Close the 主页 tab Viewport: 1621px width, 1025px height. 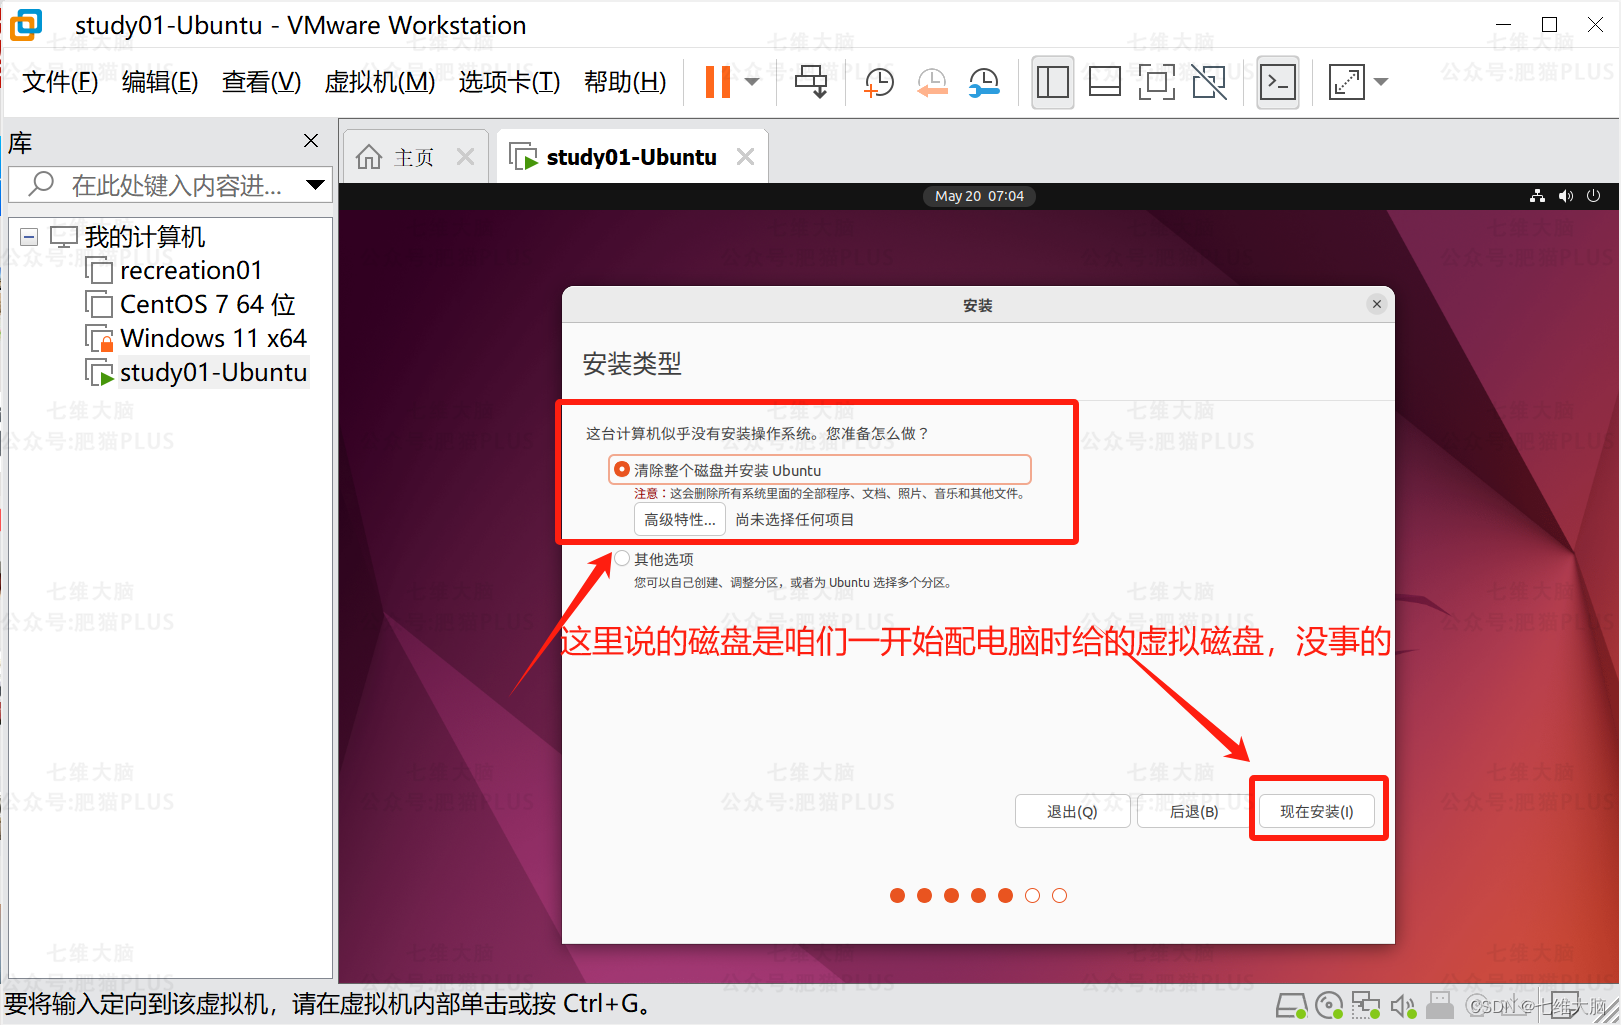465,156
